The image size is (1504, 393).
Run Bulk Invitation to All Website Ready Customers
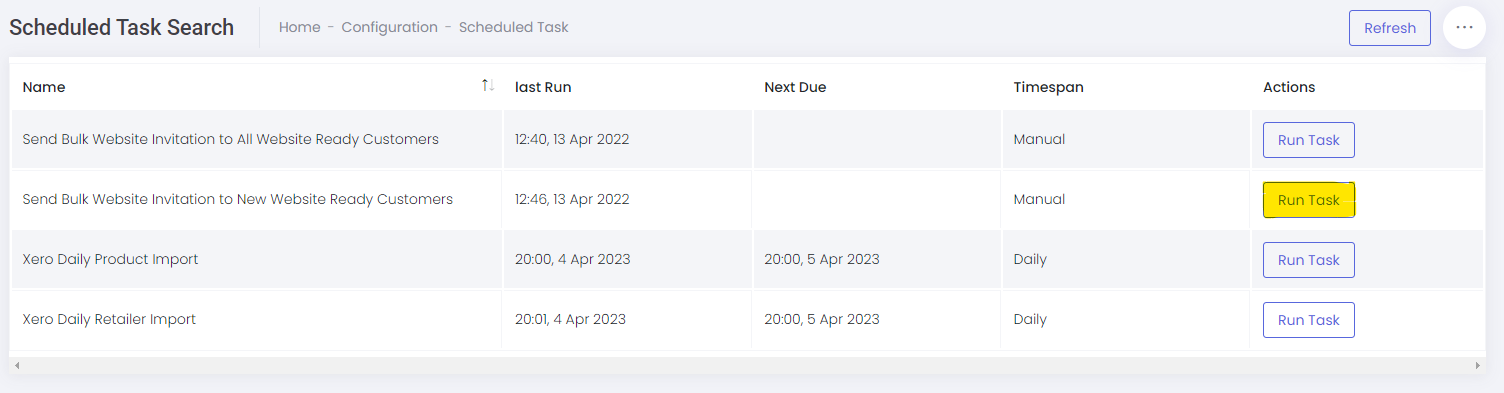coord(1308,140)
